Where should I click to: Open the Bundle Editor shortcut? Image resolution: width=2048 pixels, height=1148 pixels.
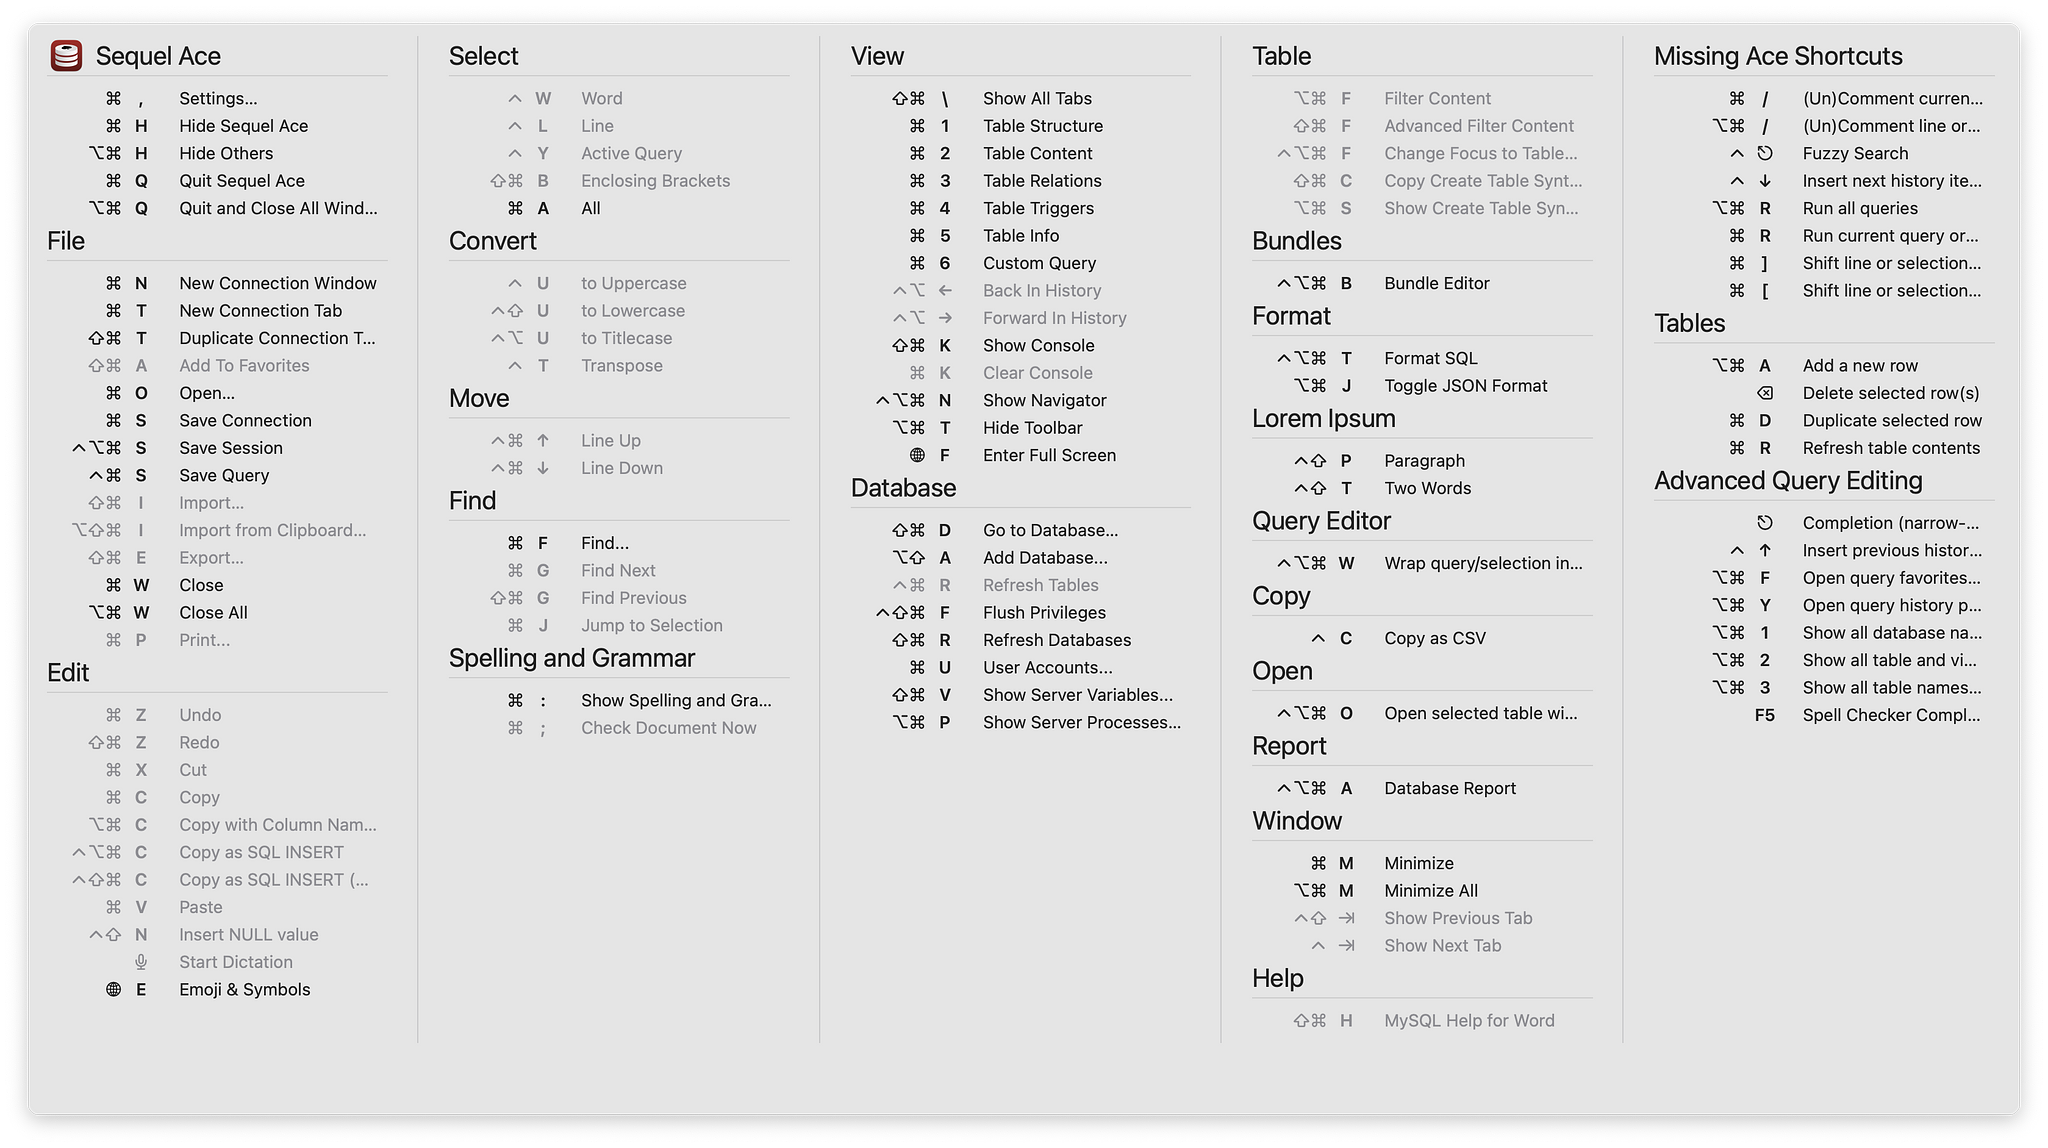click(x=1435, y=281)
